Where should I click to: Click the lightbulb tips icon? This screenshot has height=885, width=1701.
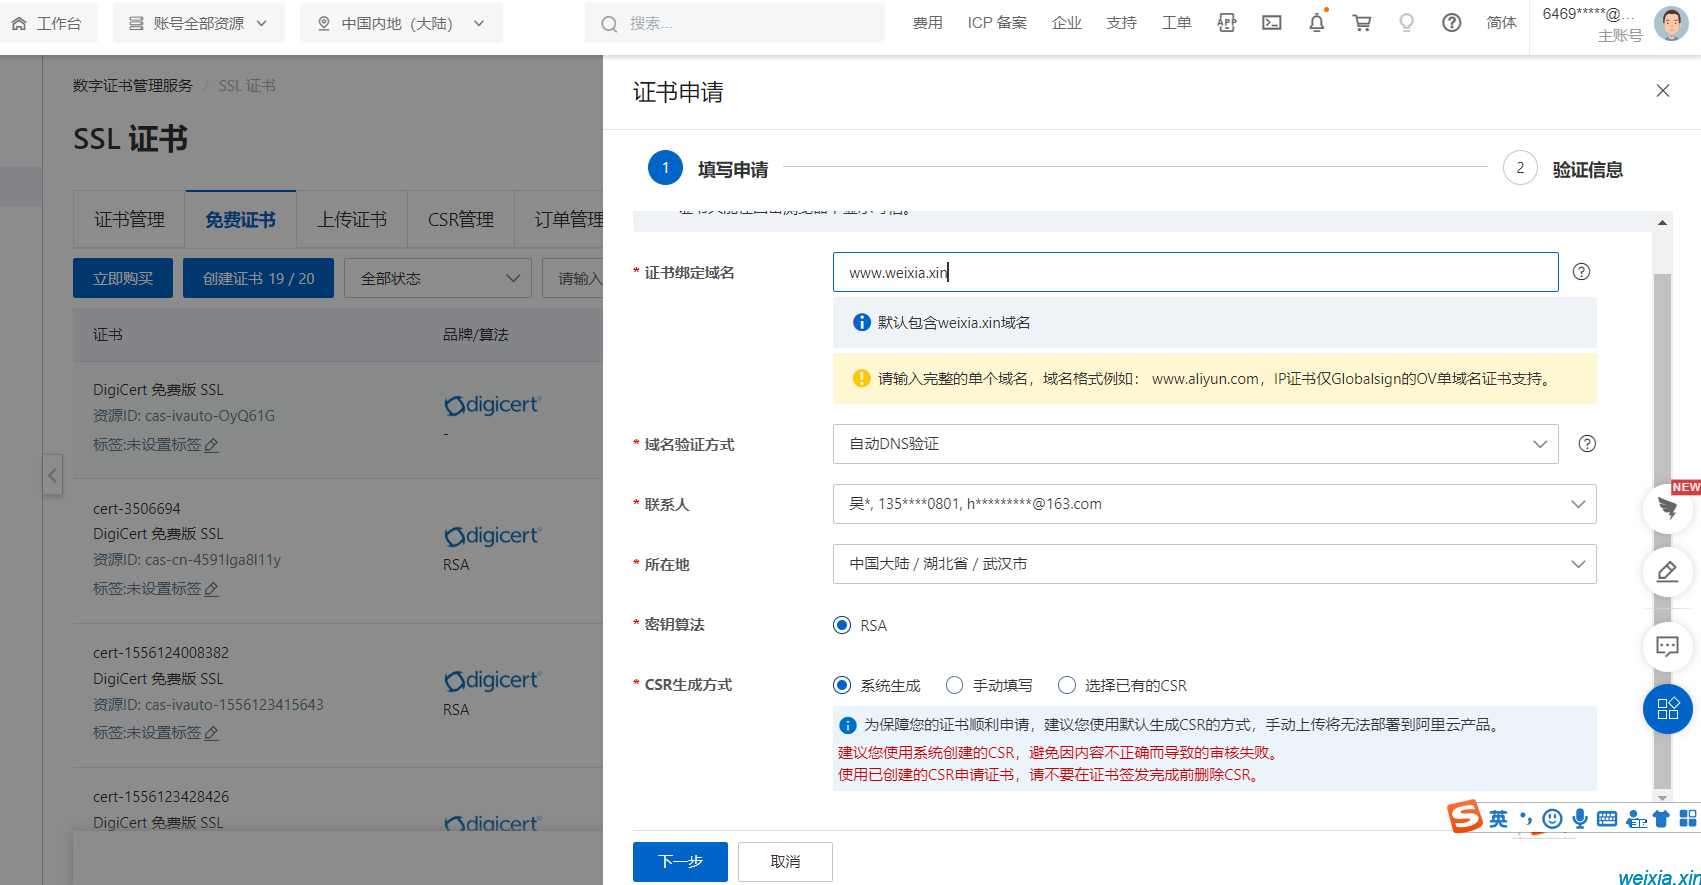[1407, 22]
